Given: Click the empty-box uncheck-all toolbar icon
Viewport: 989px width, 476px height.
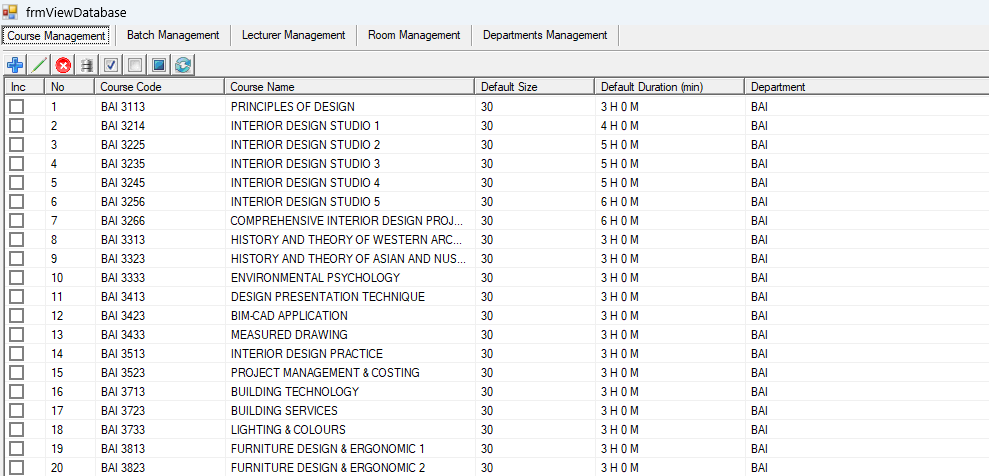Looking at the screenshot, I should click(x=135, y=64).
